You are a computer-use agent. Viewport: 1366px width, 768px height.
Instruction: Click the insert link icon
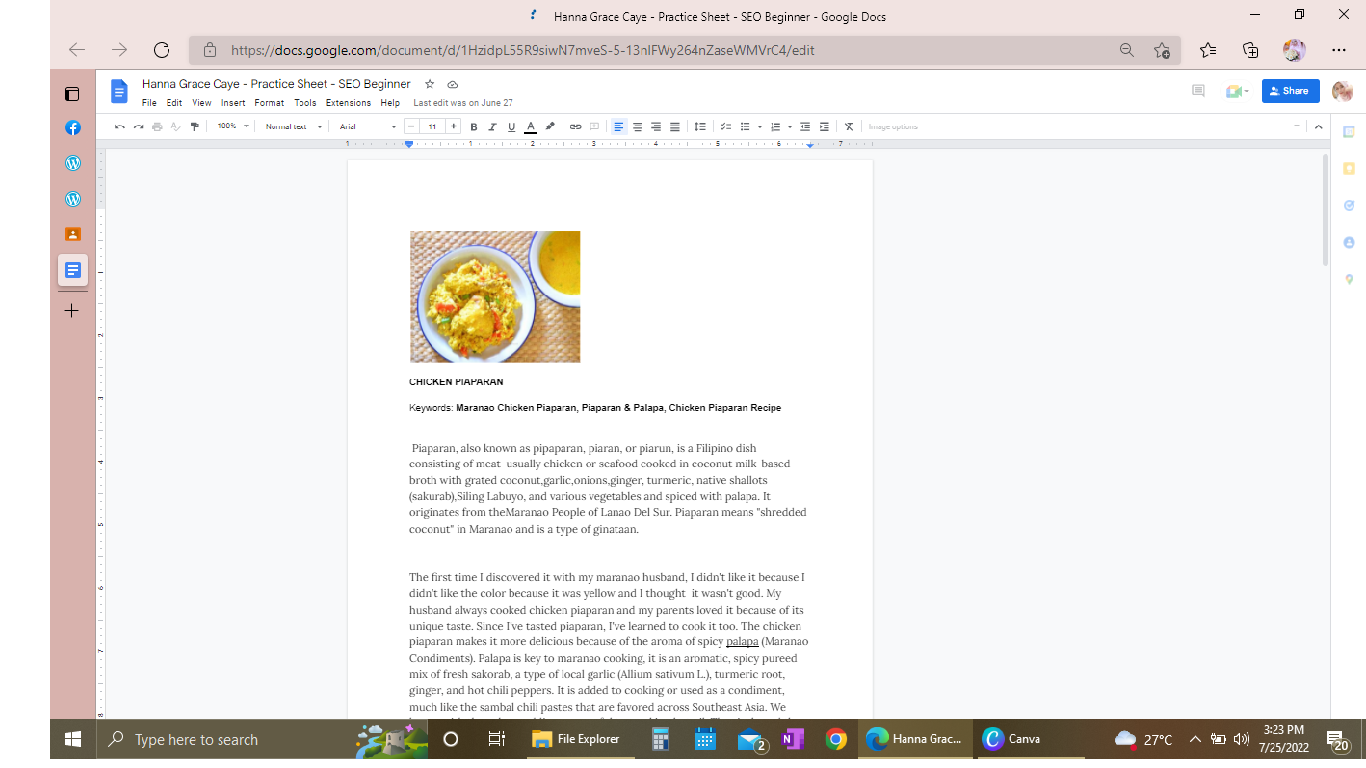tap(575, 127)
